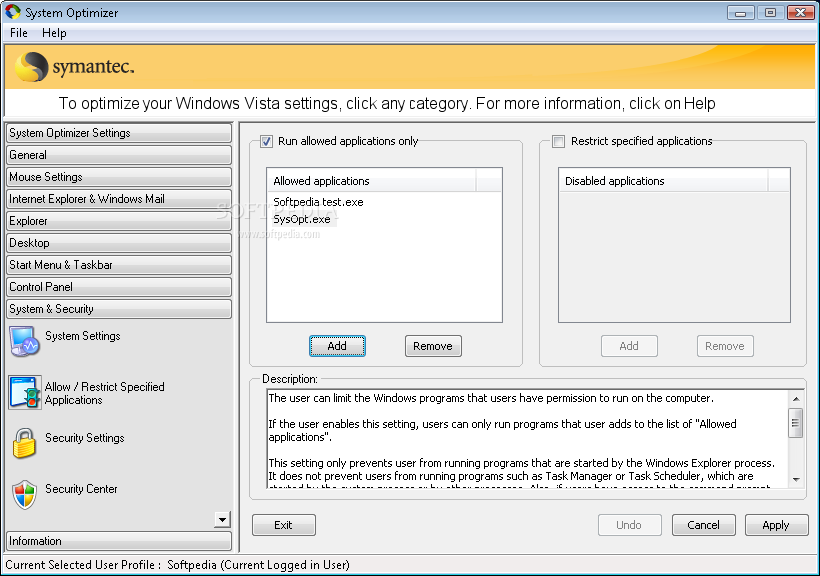Click the System Optimizer title bar icon

pos(13,12)
